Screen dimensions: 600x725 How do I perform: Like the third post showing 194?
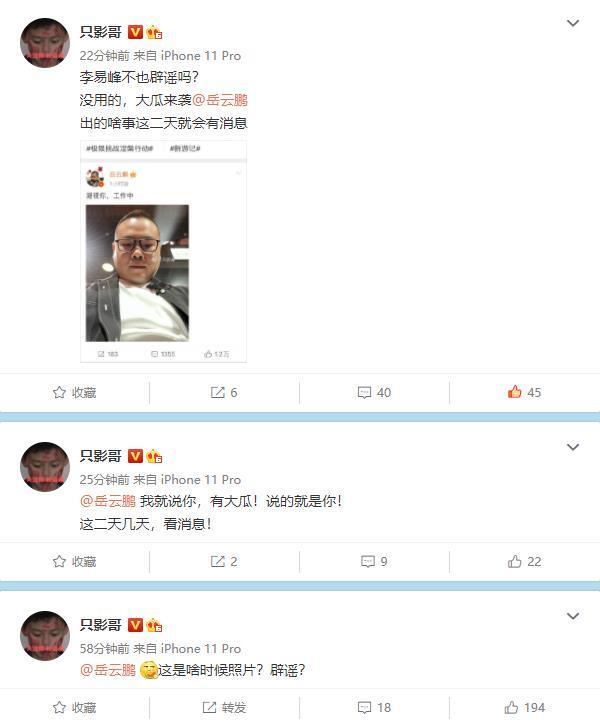(524, 707)
